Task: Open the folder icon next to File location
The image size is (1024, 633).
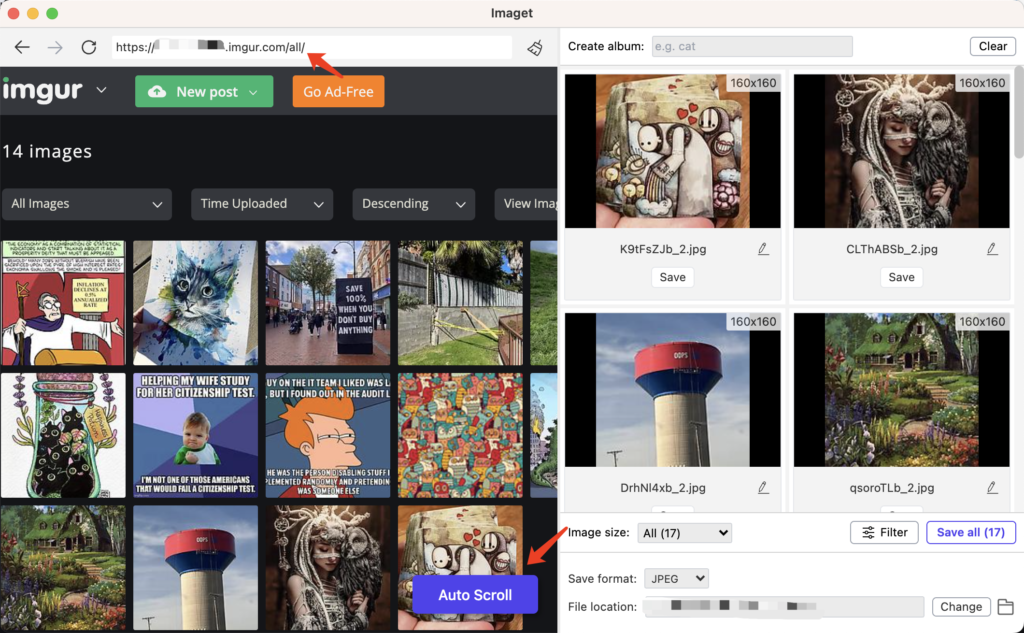Action: 1006,606
